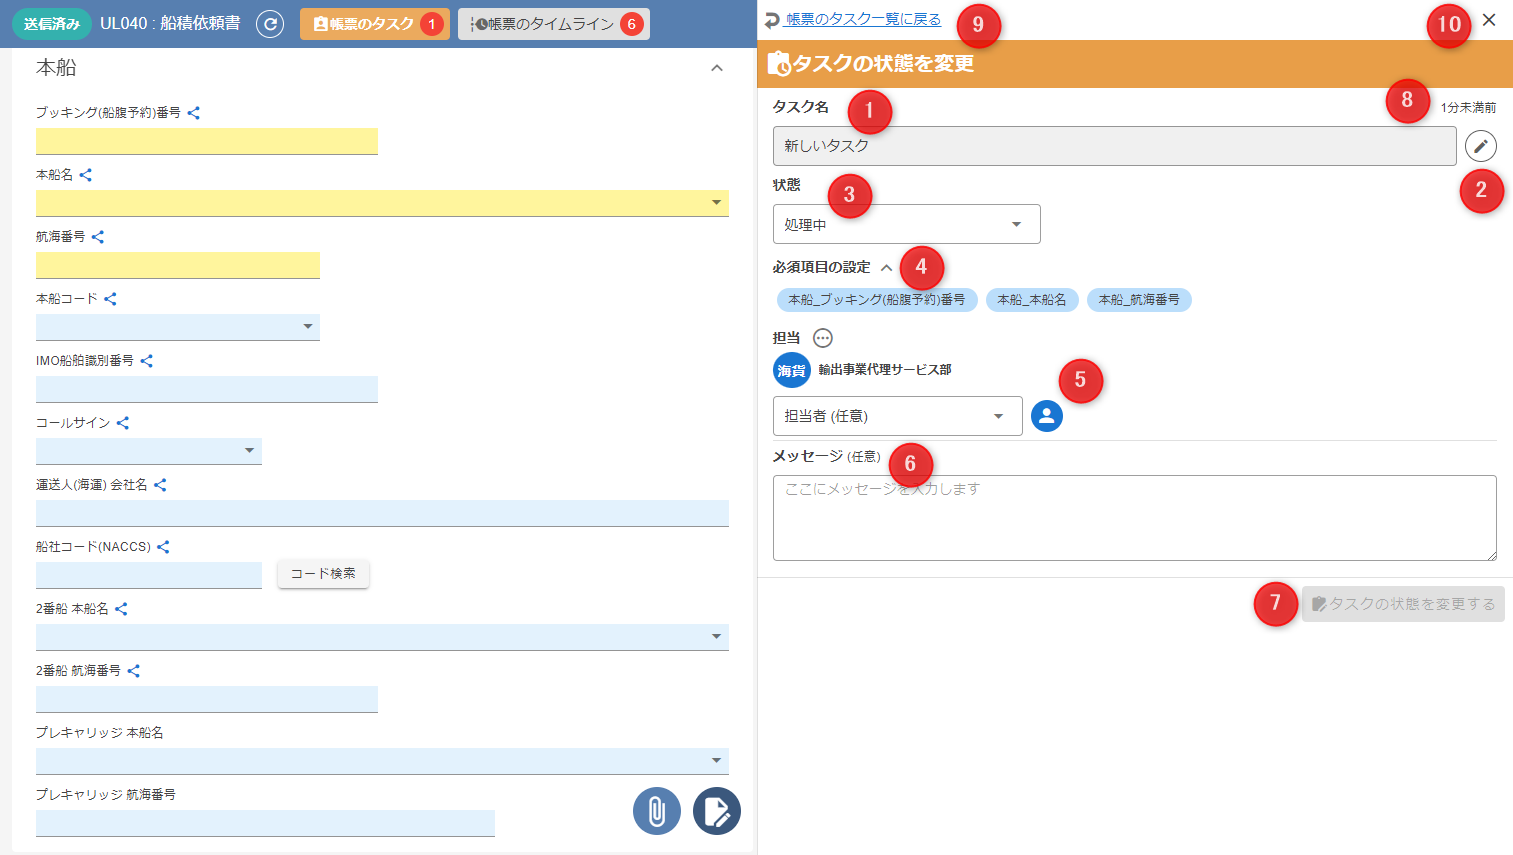
Task: Click the コード検索 button
Action: coord(323,574)
